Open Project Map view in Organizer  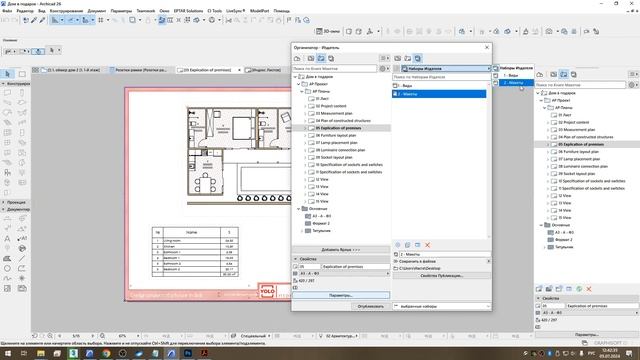coord(297,58)
